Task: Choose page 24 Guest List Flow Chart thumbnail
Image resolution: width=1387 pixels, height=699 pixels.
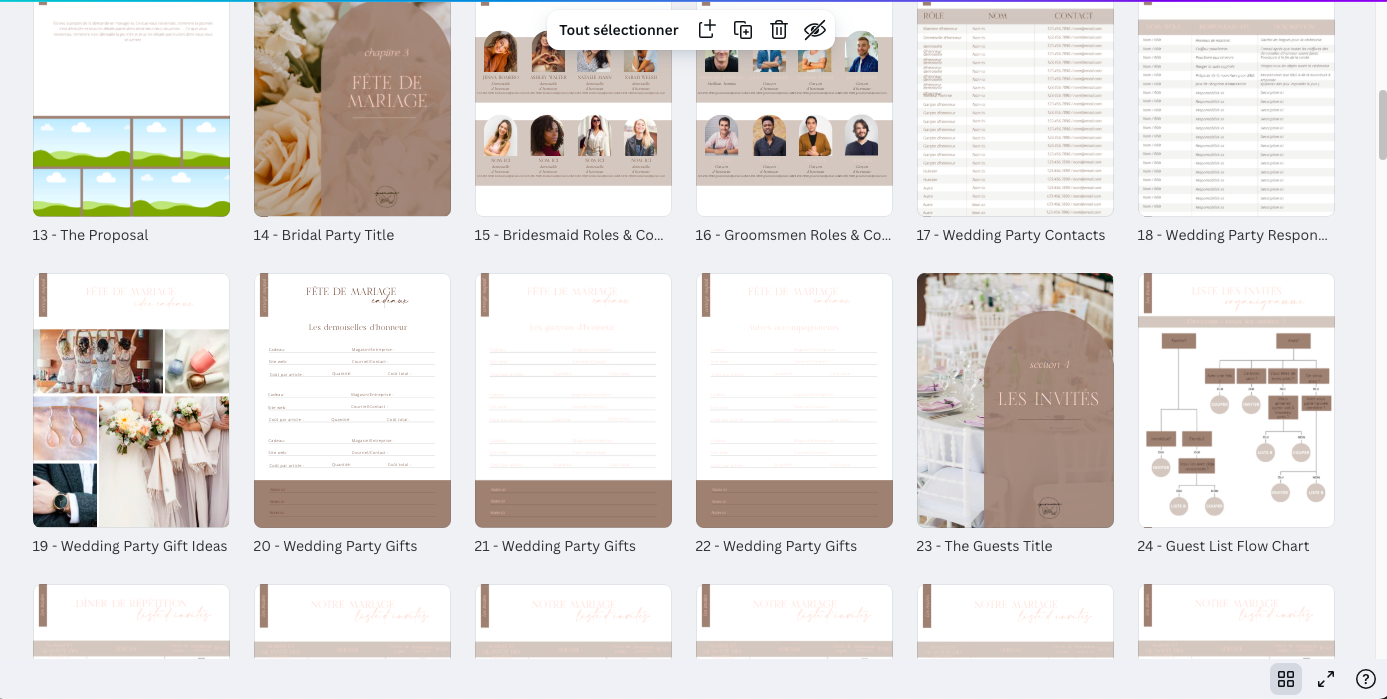Action: [1236, 400]
